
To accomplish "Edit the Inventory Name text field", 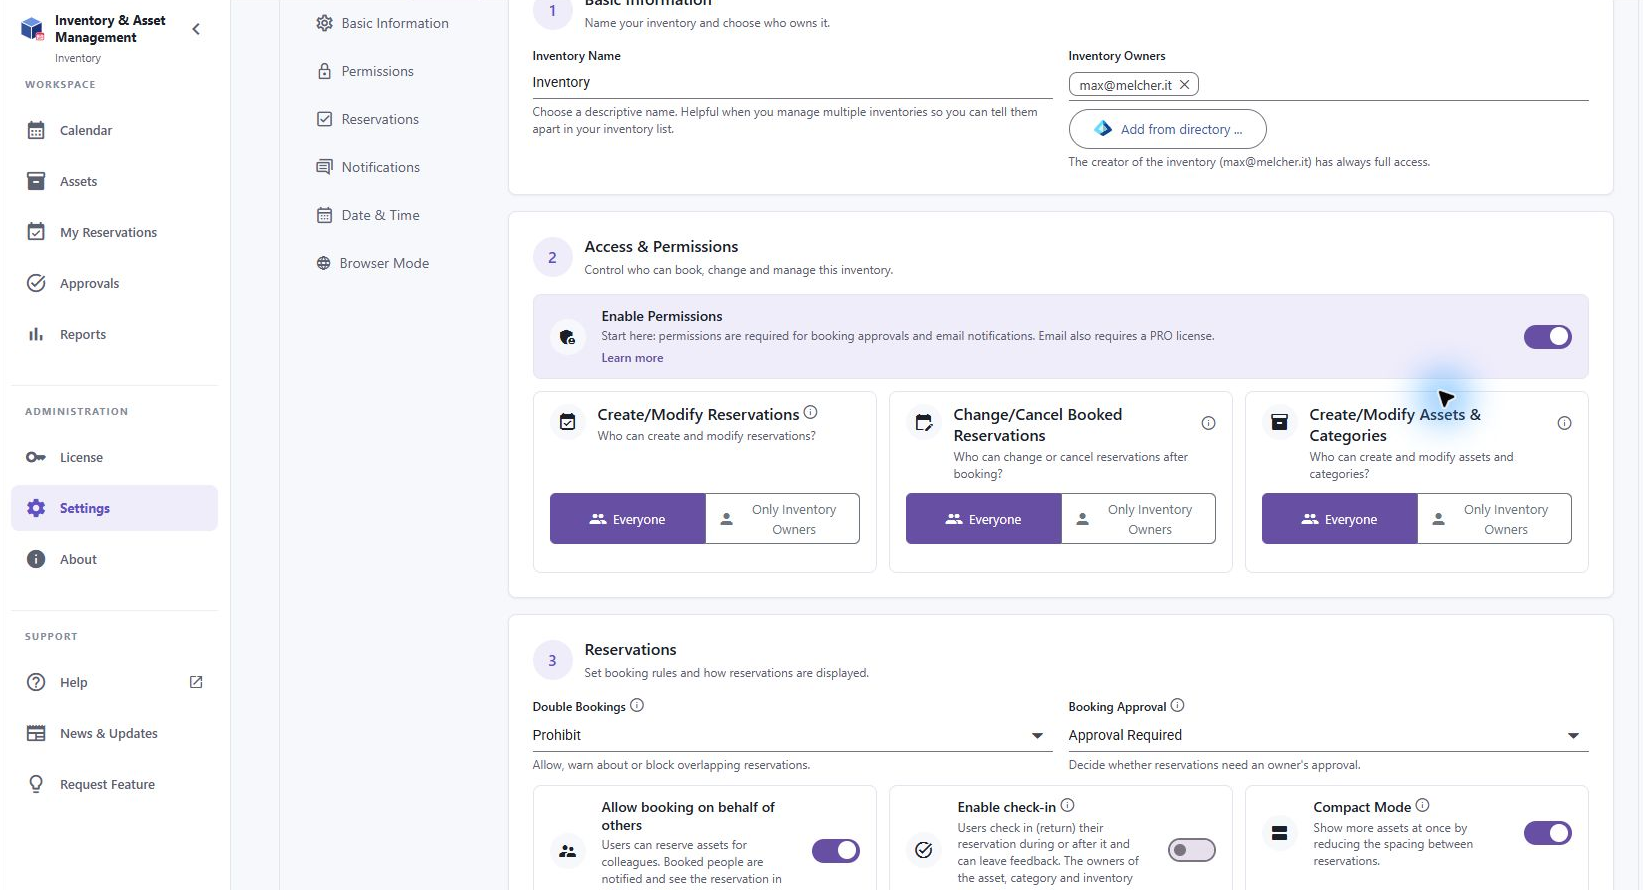I will tap(792, 82).
